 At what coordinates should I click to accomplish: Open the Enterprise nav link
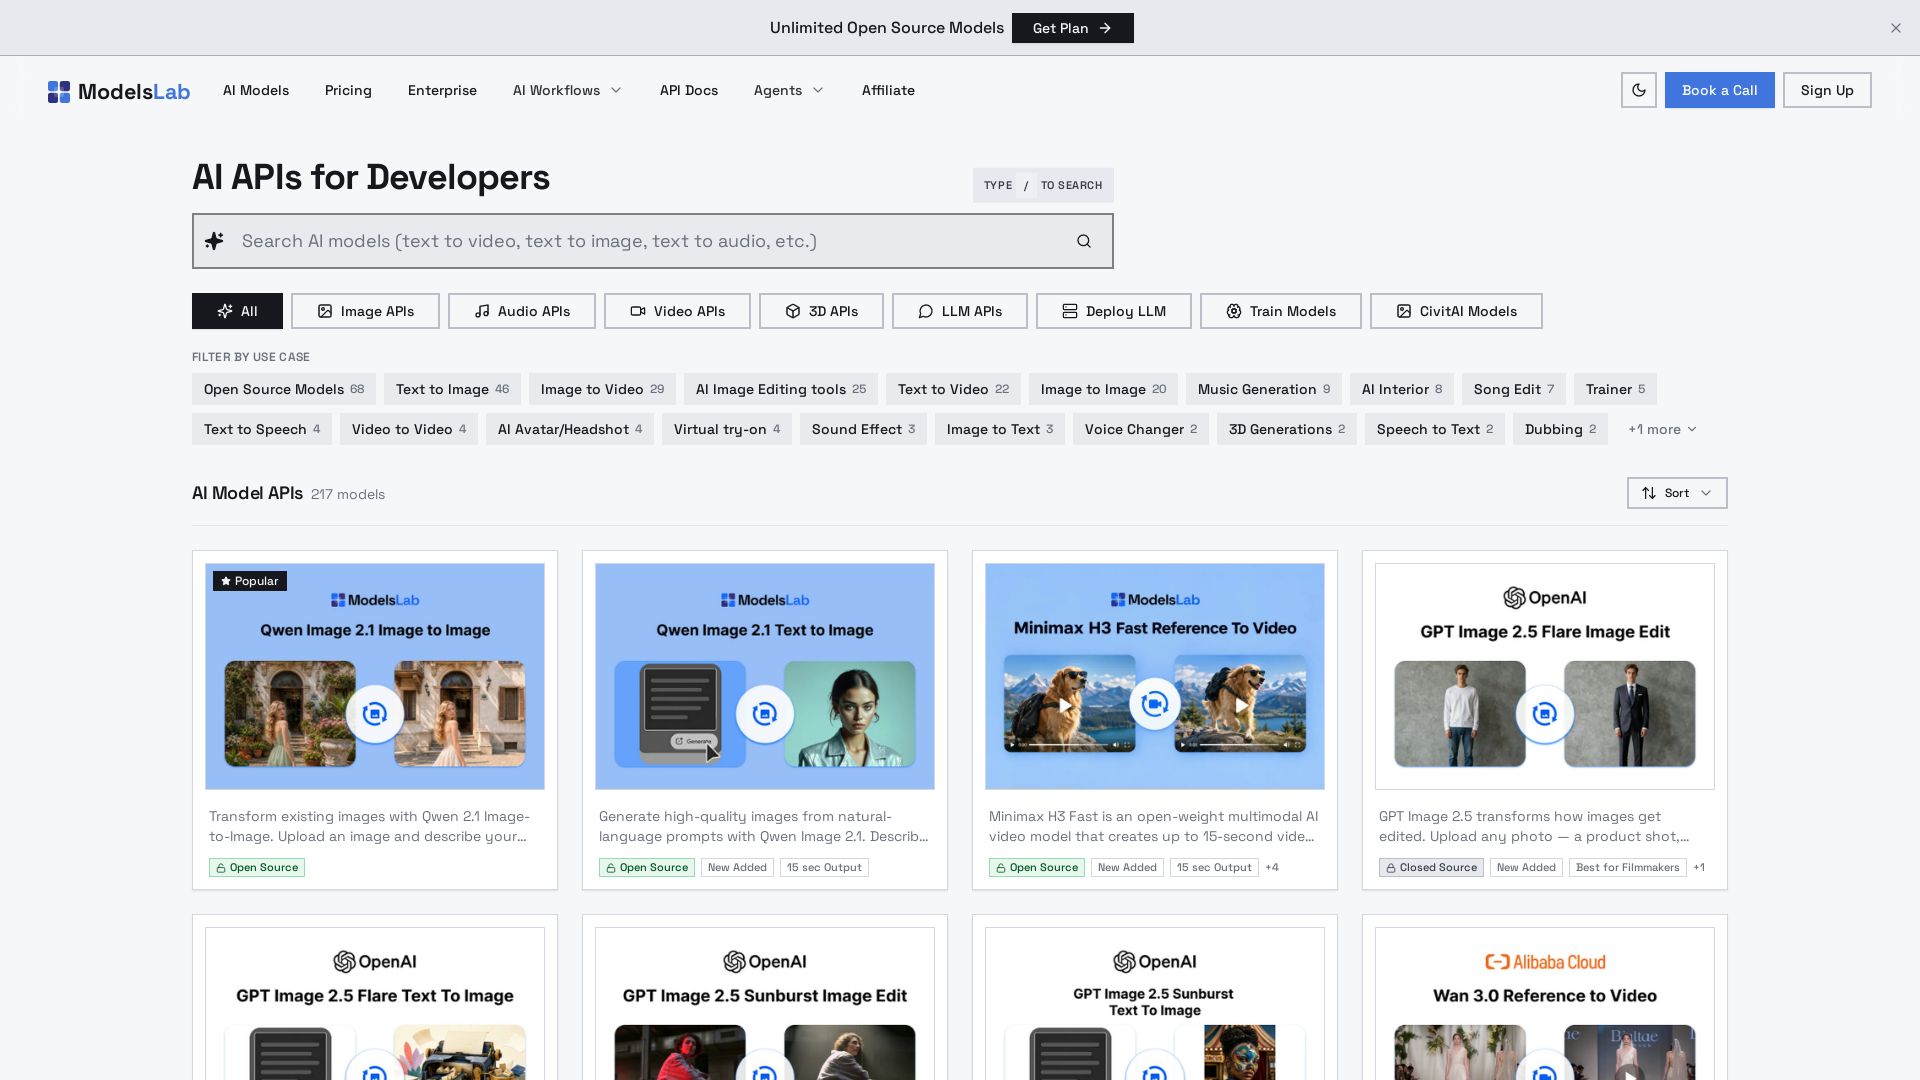(442, 90)
